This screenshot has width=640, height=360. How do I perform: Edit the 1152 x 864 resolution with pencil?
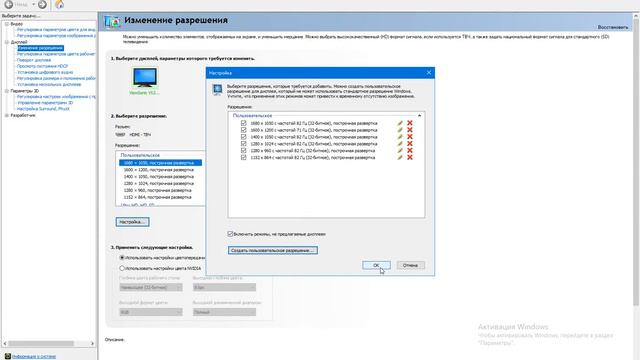(x=400, y=157)
